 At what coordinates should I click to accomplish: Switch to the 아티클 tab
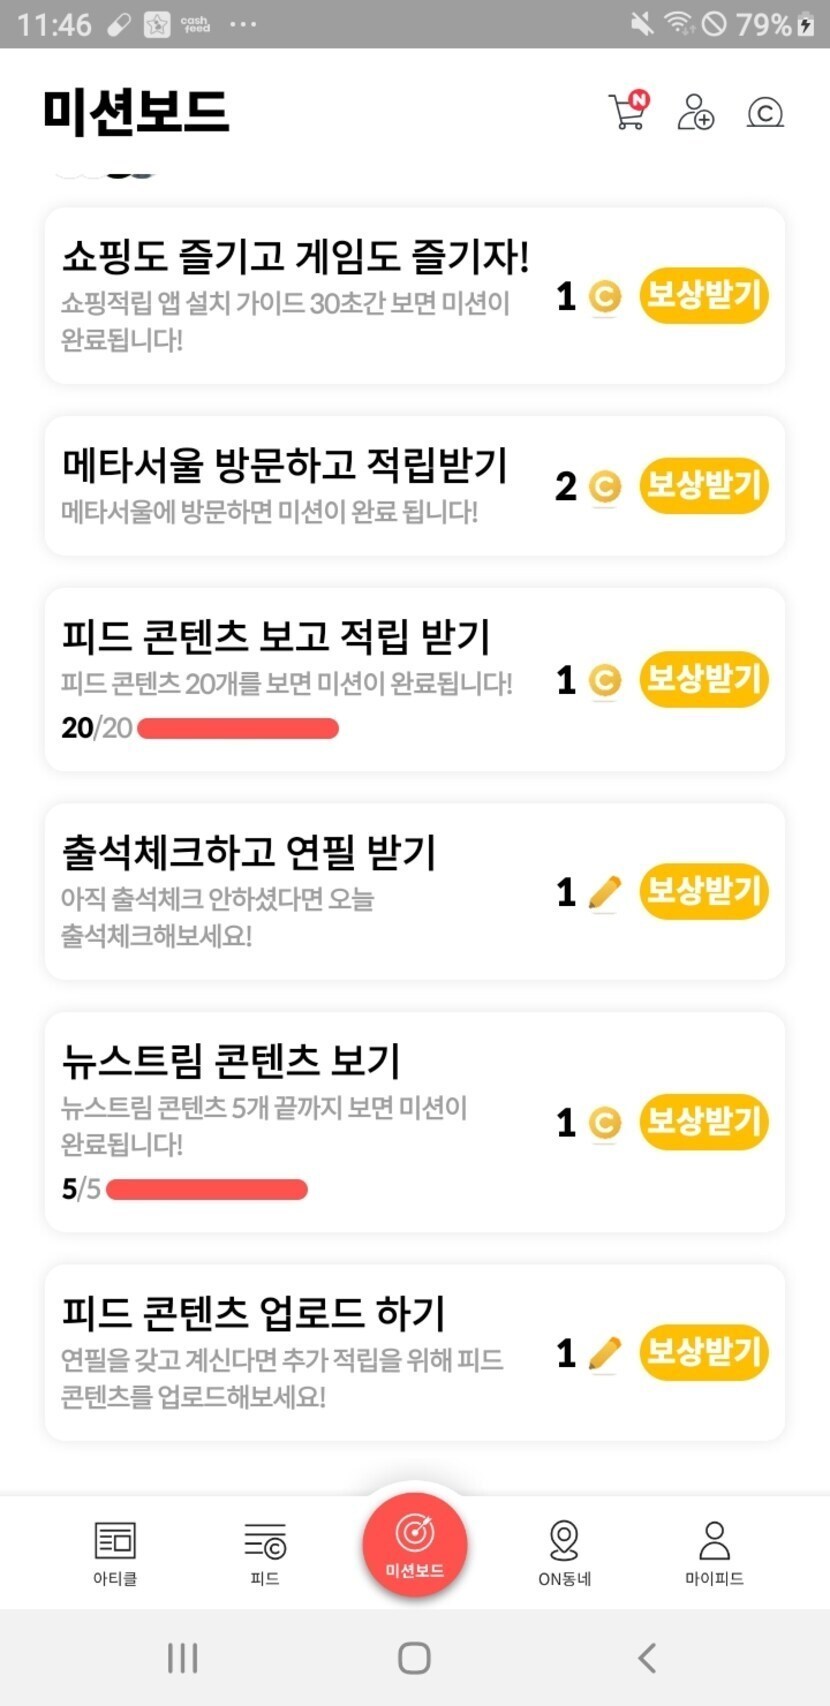pyautogui.click(x=115, y=1552)
